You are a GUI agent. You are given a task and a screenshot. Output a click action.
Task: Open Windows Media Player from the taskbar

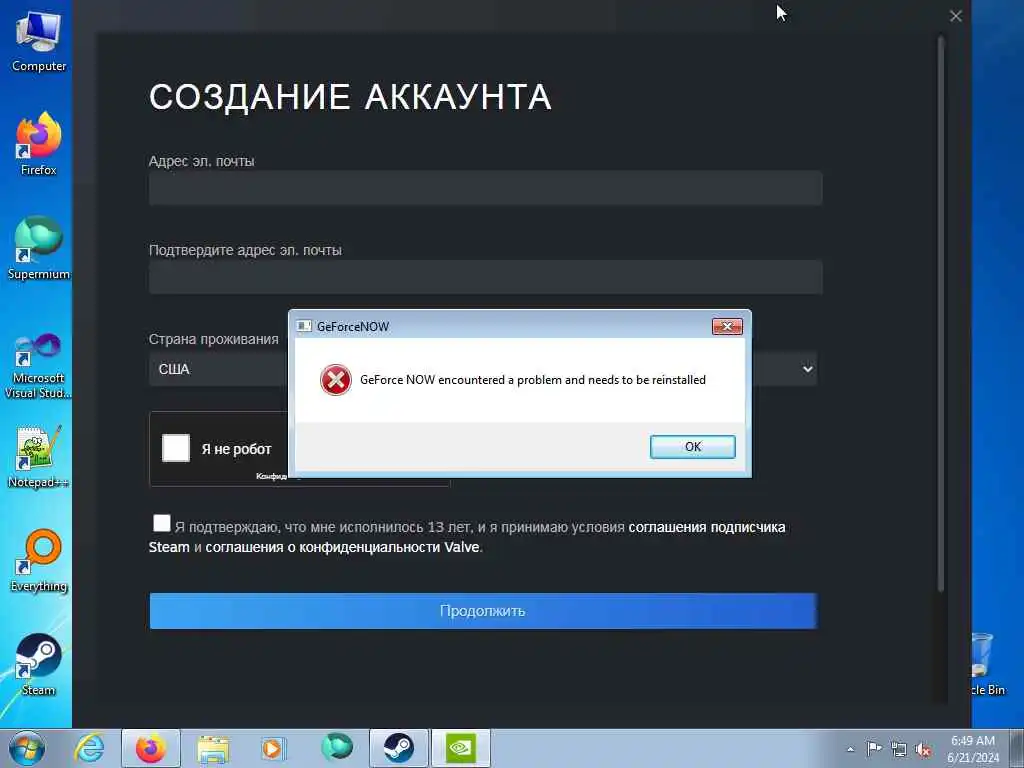(x=273, y=748)
